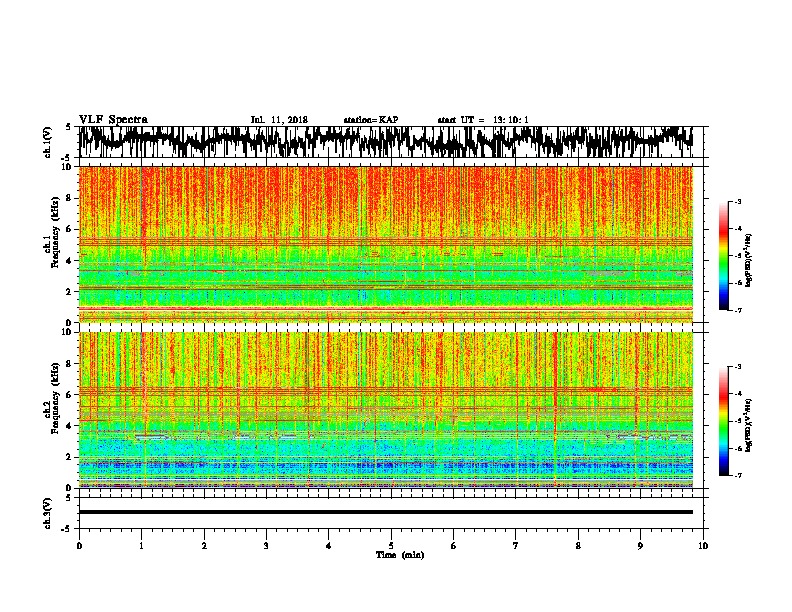The height and width of the screenshot is (612, 792).
Task: Click the ch.1 spectrogram color scale bar
Action: coord(723,256)
